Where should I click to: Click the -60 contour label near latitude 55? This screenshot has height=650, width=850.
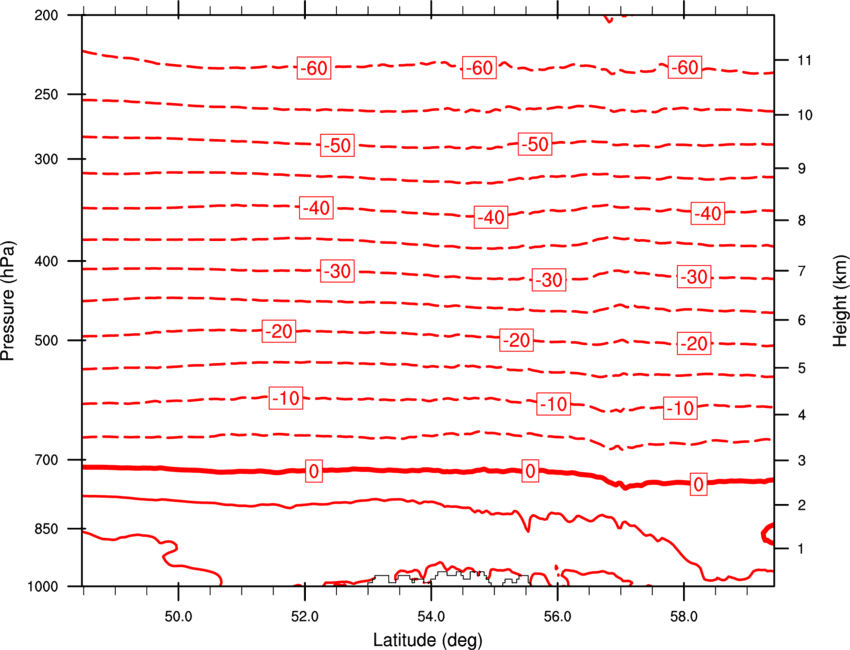[x=479, y=68]
